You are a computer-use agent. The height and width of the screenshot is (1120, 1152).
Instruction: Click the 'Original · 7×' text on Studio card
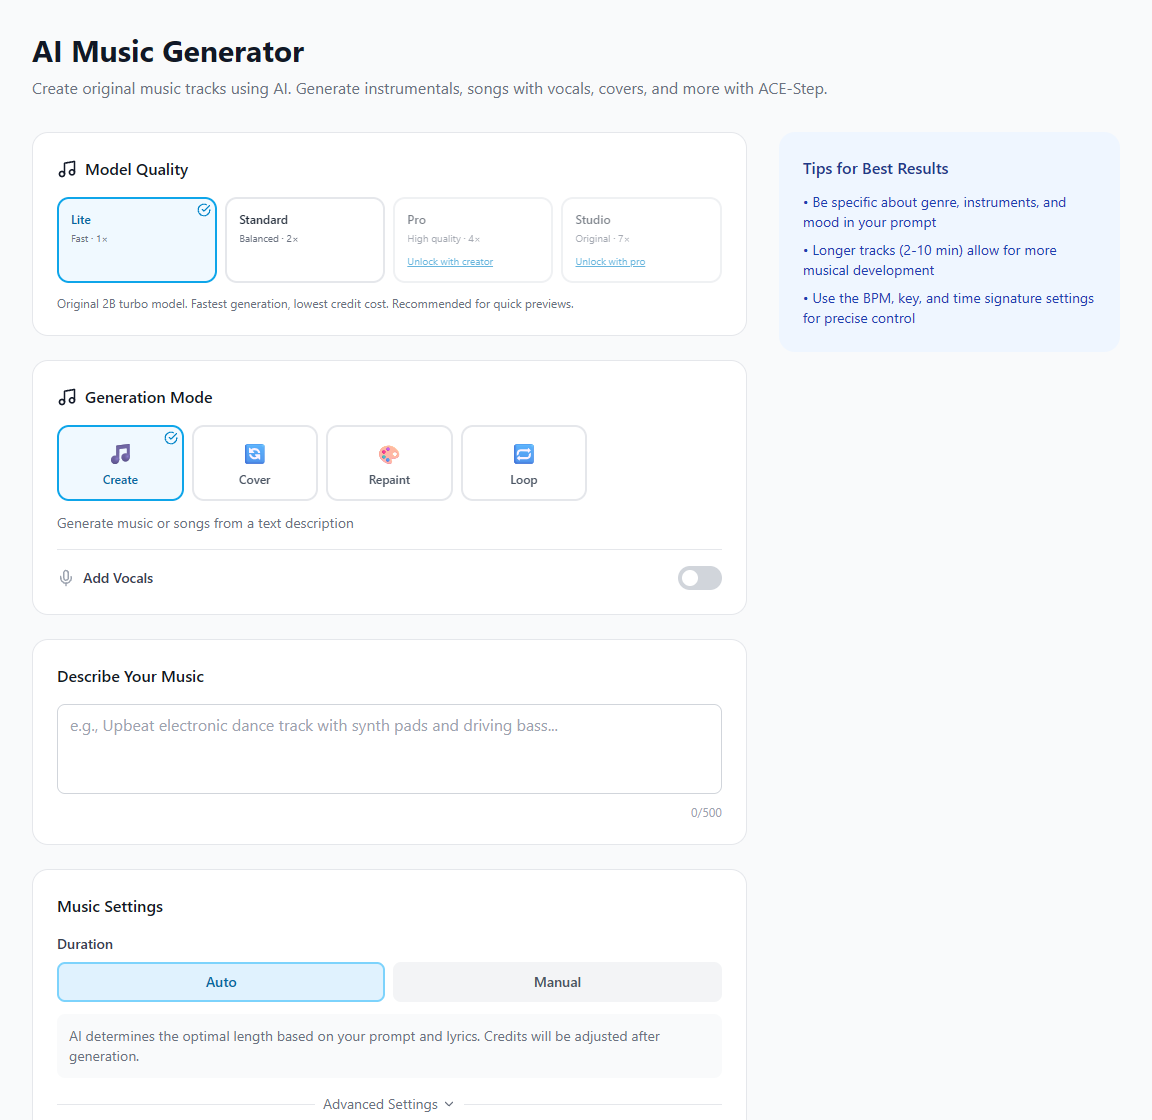[x=602, y=239]
